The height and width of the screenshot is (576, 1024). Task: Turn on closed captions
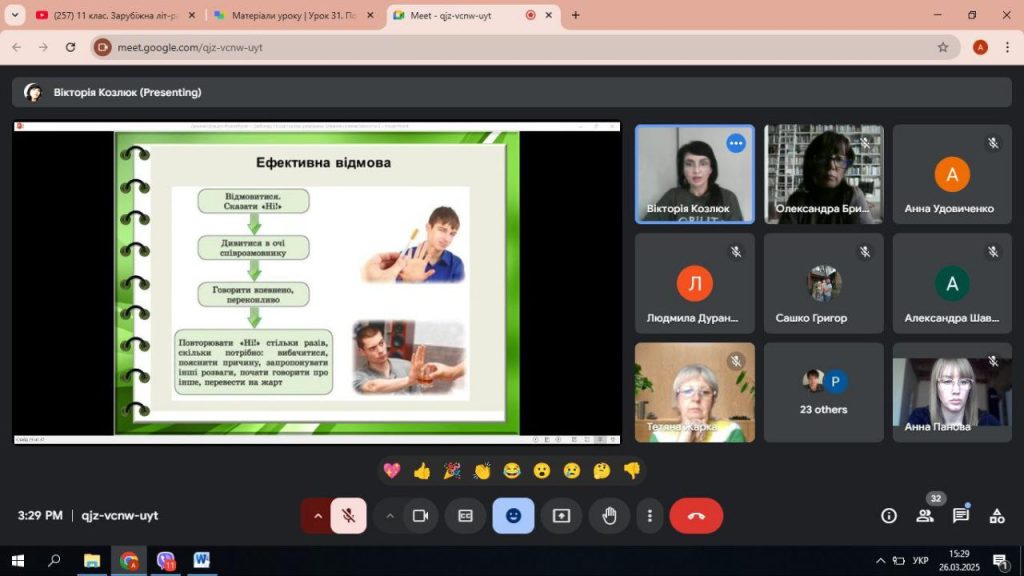click(x=465, y=516)
